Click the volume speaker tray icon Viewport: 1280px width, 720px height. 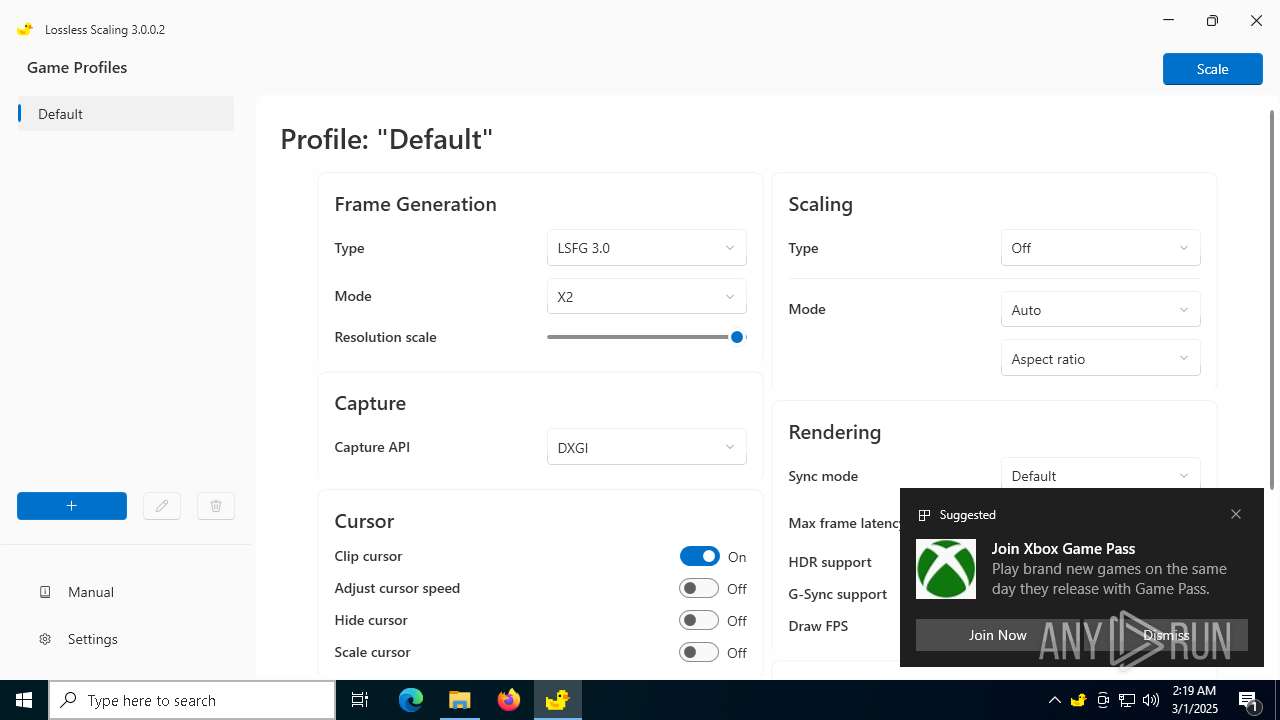[x=1151, y=700]
